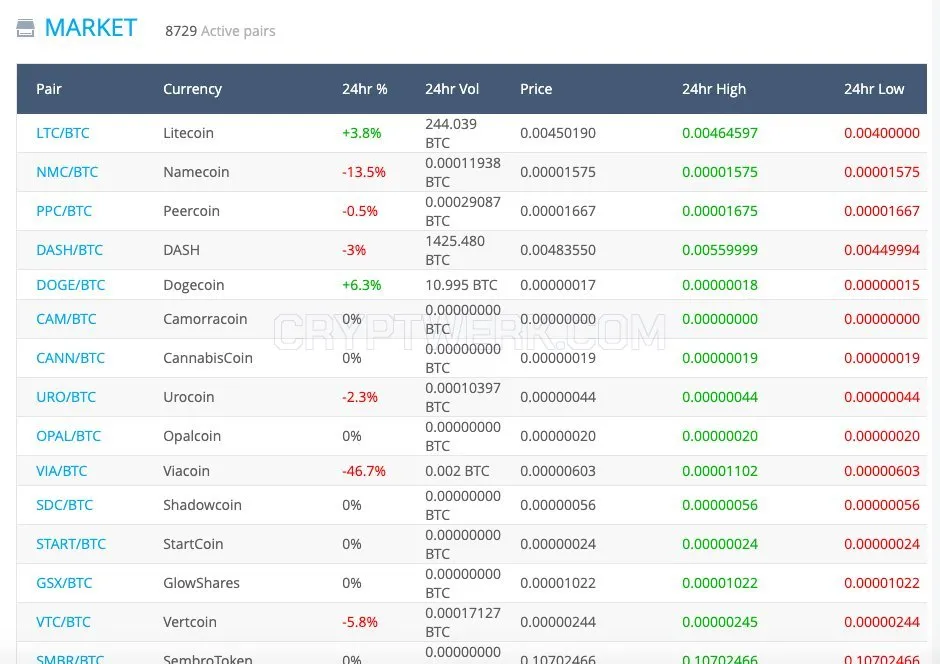
Task: Sort the table by Pair column header
Action: pyautogui.click(x=49, y=89)
